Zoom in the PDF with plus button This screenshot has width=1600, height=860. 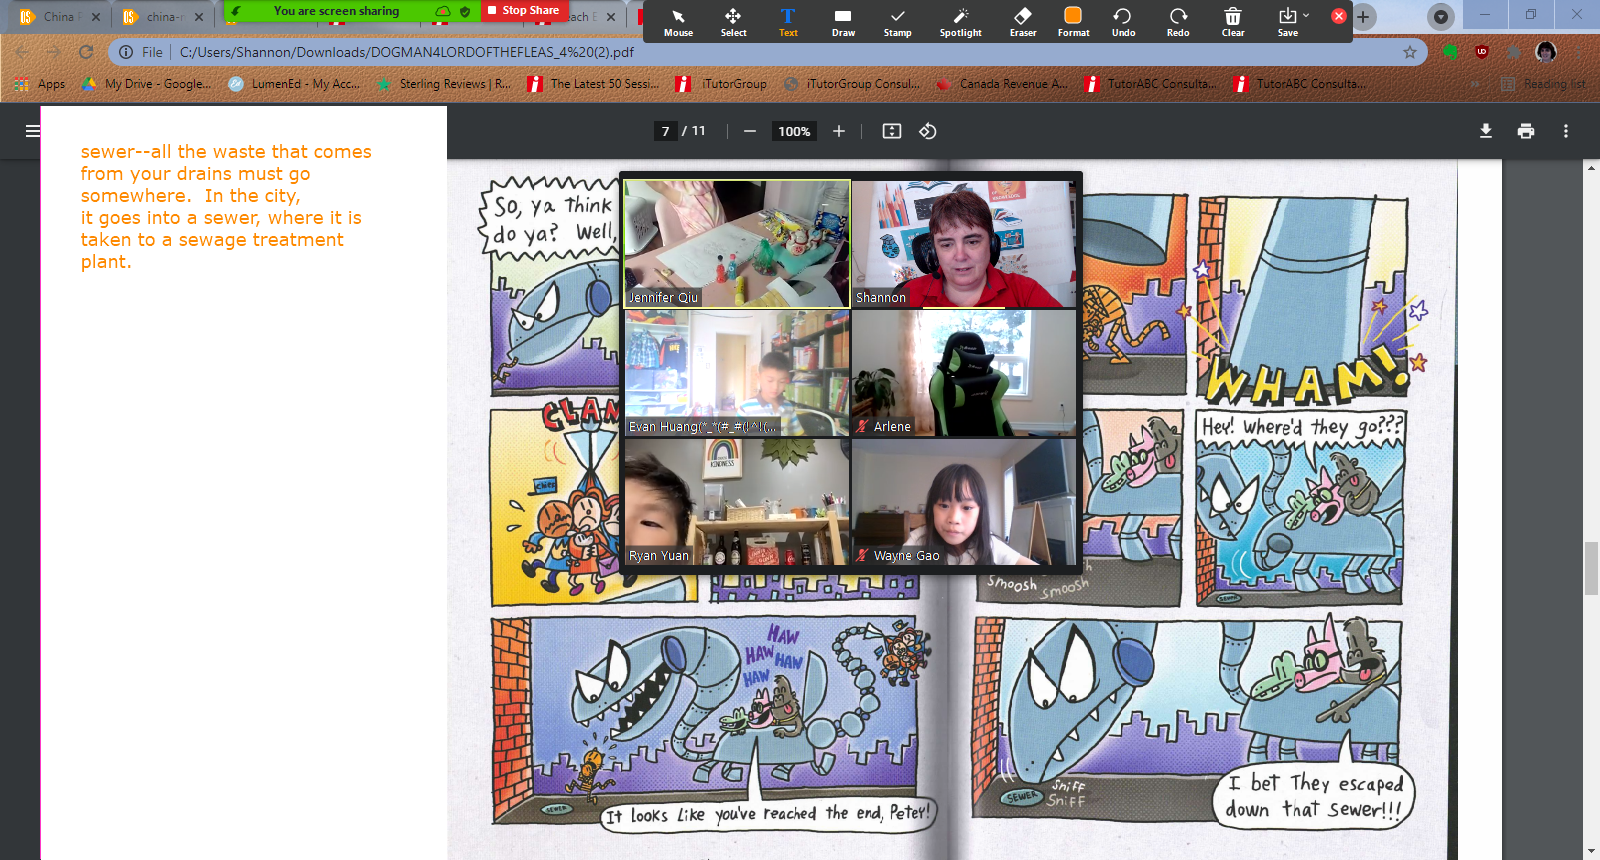coord(839,131)
